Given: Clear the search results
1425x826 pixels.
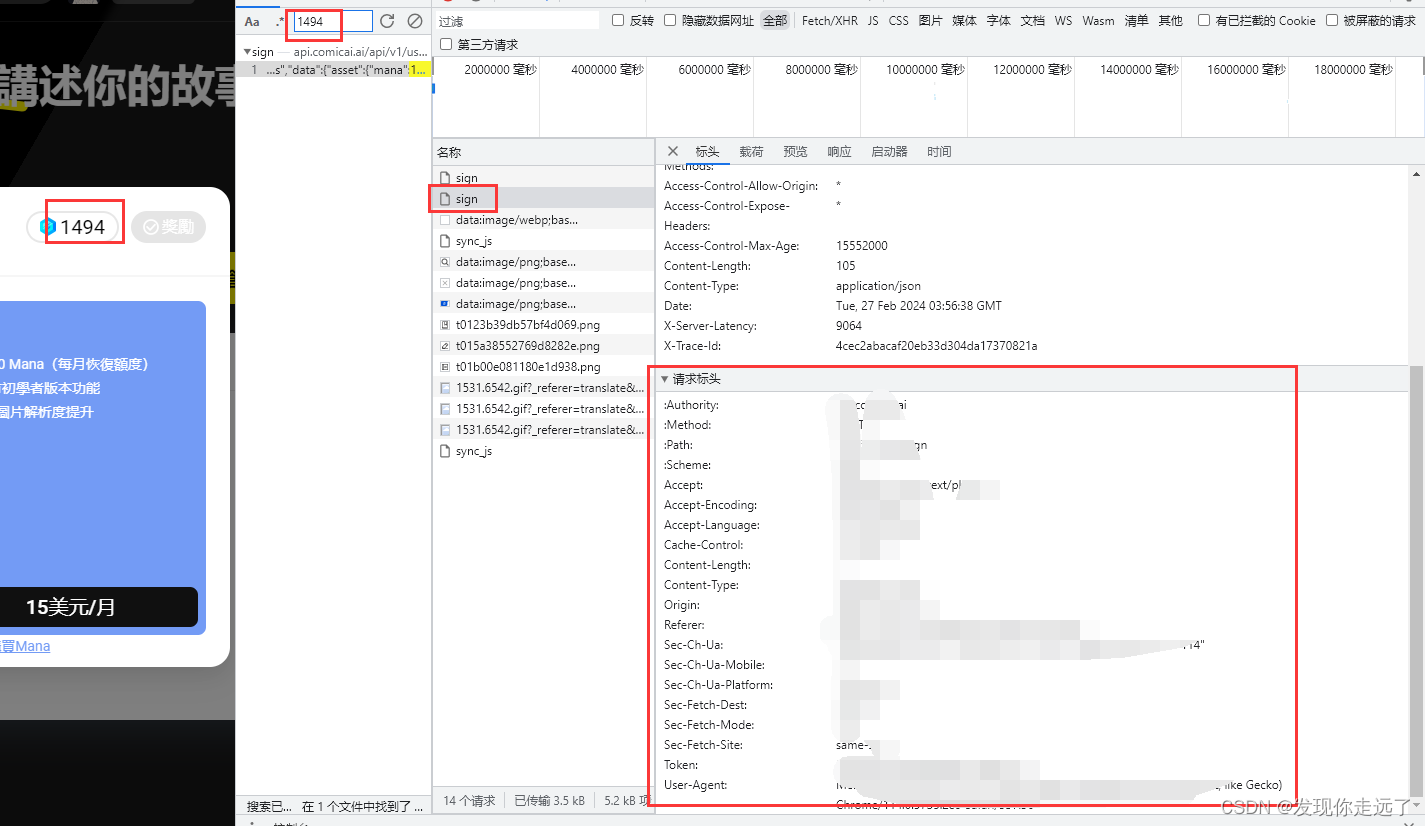Looking at the screenshot, I should 415,21.
